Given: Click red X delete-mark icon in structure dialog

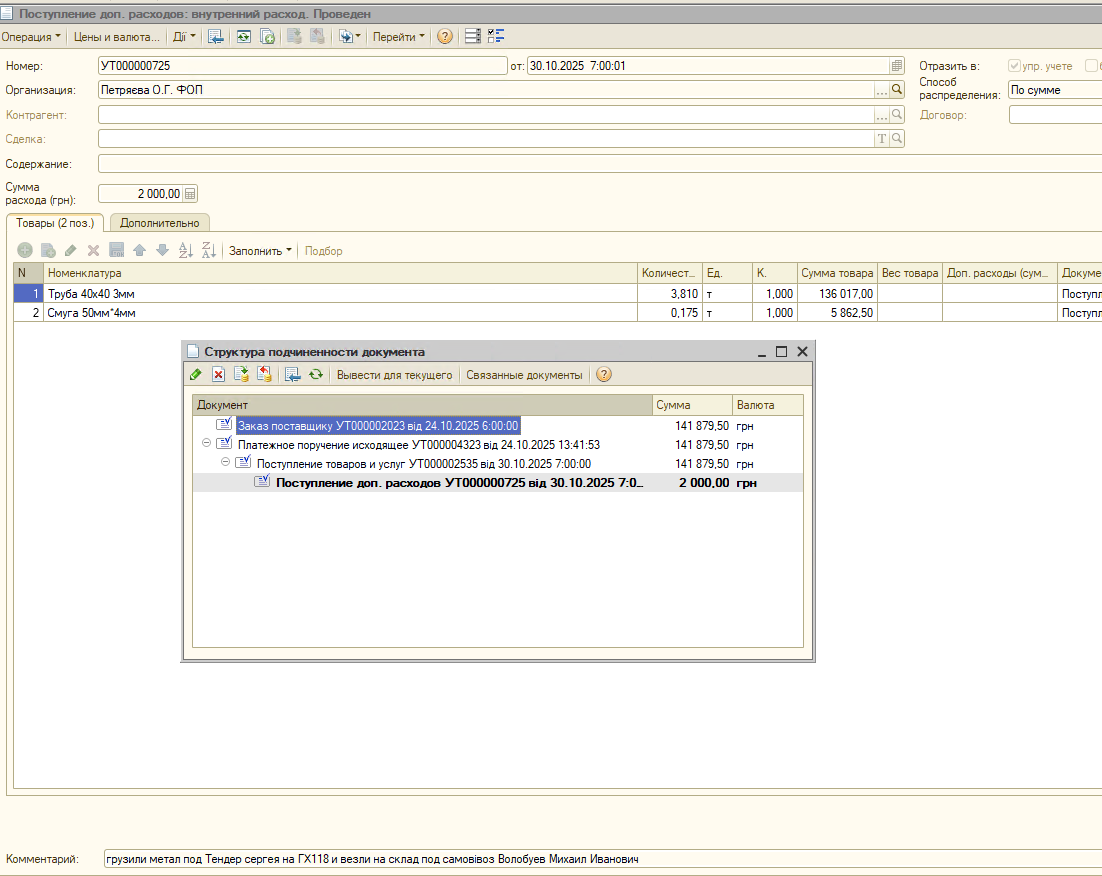Looking at the screenshot, I should pos(219,375).
